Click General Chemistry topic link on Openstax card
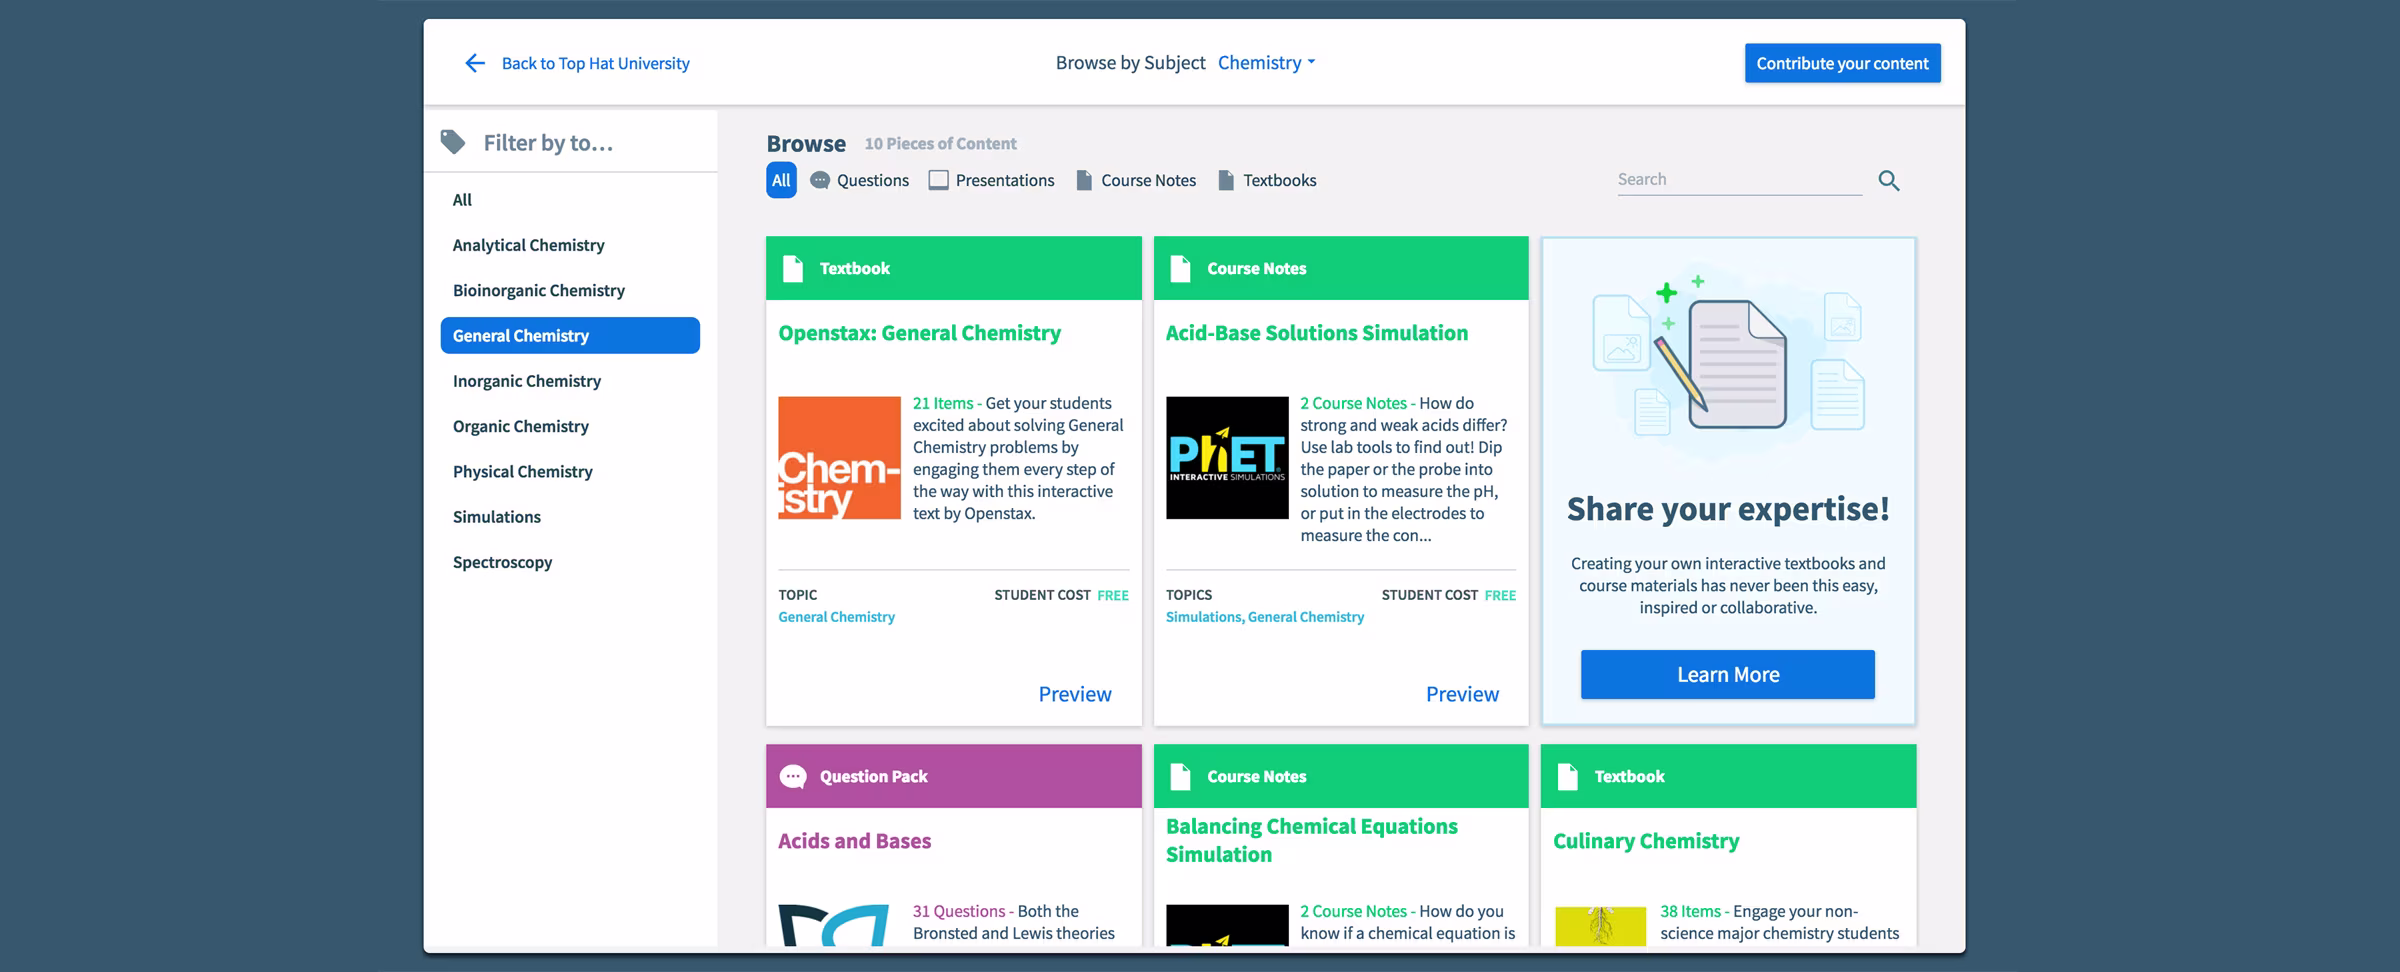The width and height of the screenshot is (2400, 972). [x=836, y=617]
